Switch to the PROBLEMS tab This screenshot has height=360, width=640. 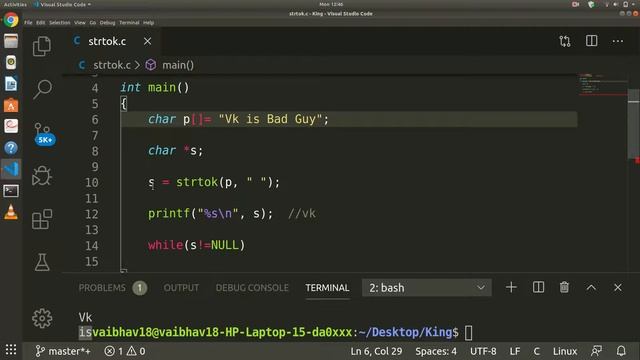click(102, 288)
